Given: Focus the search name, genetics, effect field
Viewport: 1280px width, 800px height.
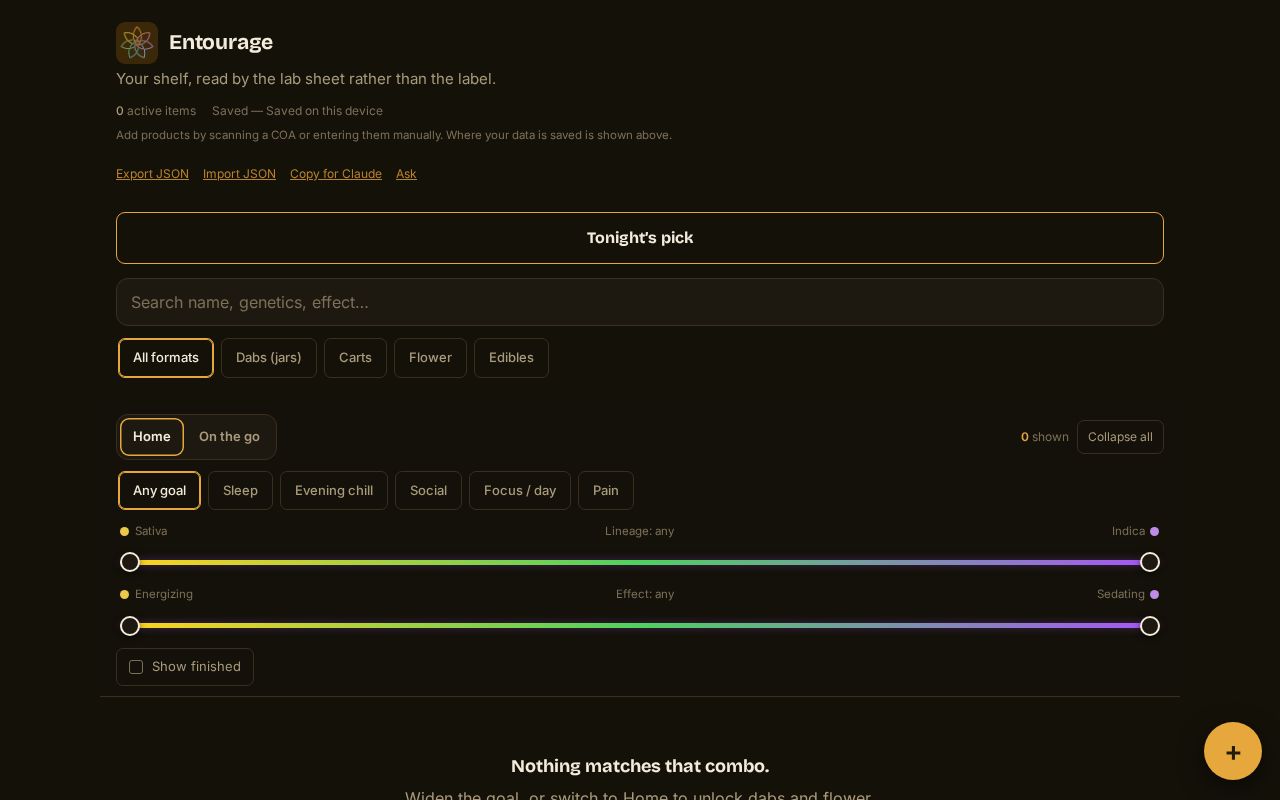Looking at the screenshot, I should 640,302.
